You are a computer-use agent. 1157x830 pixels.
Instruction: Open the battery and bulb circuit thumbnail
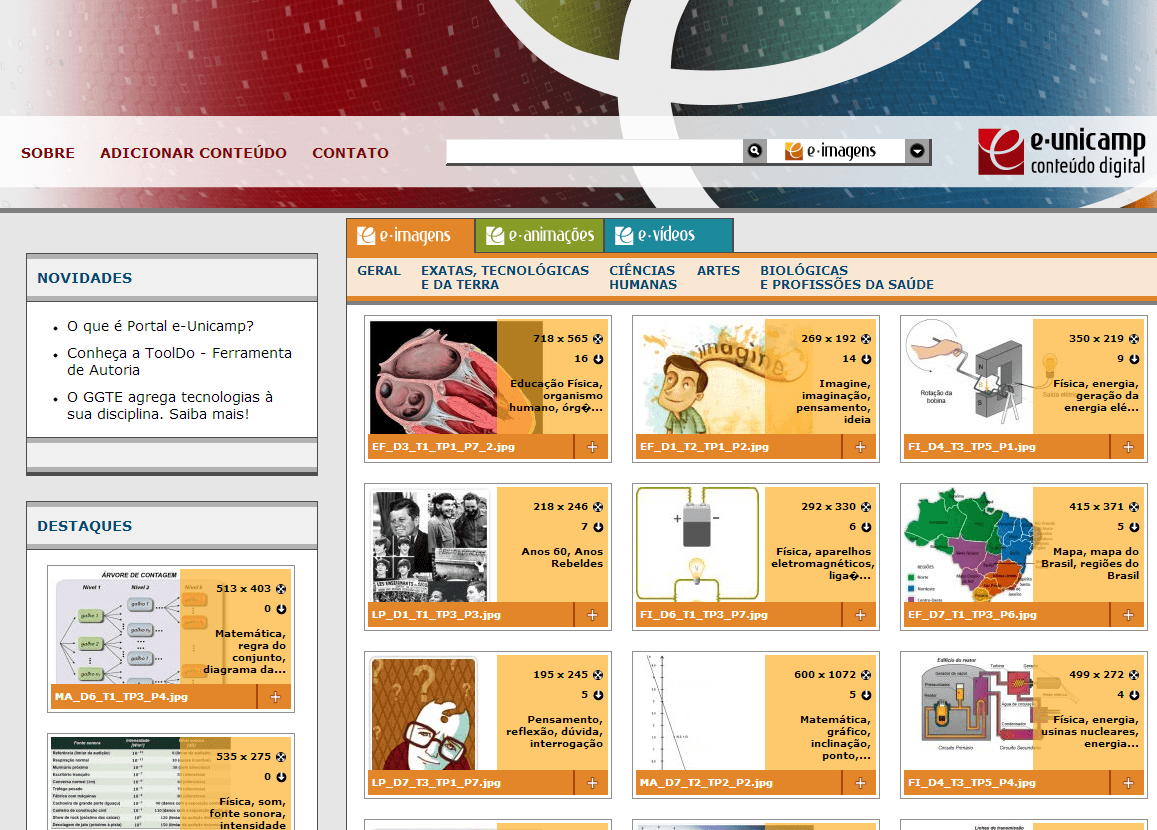pyautogui.click(x=697, y=544)
